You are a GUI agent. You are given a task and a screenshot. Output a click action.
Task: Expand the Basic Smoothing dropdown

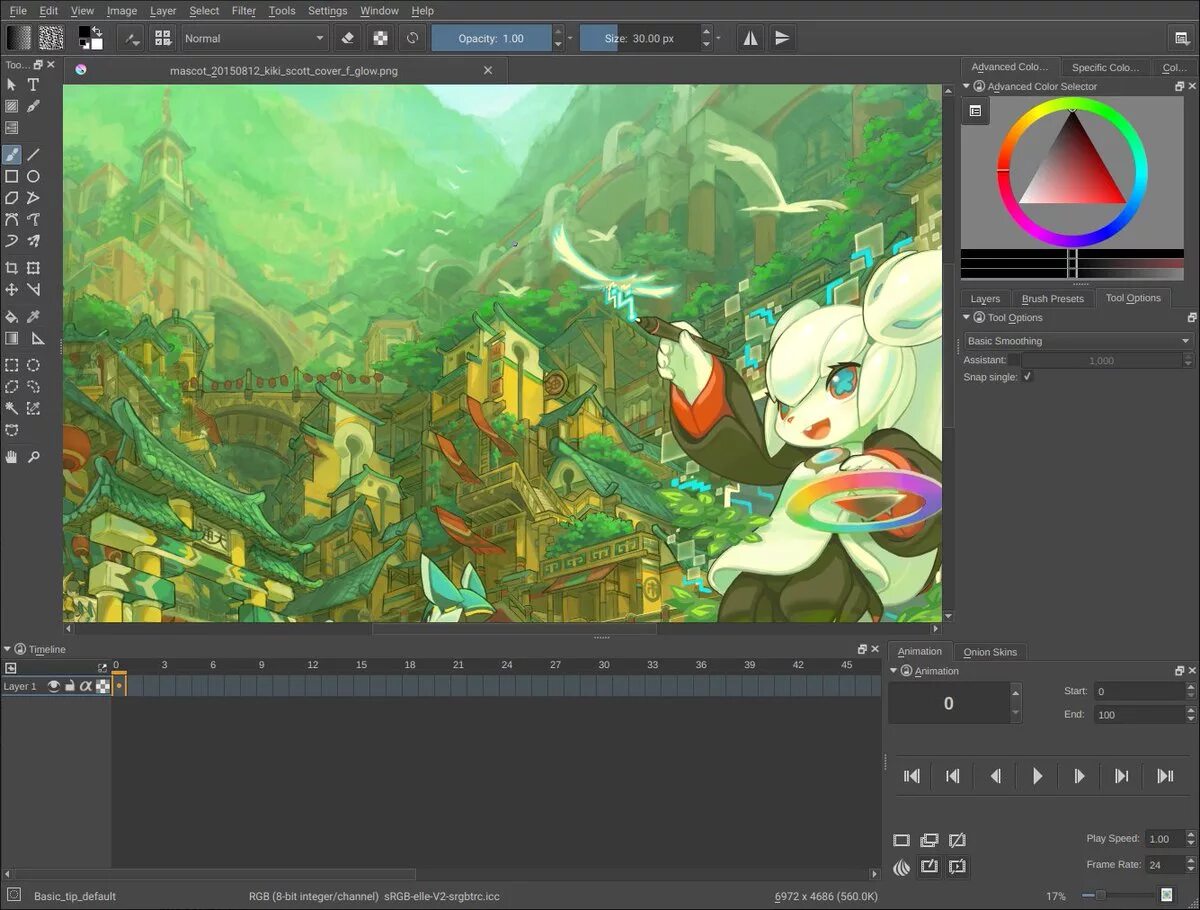coord(1078,341)
